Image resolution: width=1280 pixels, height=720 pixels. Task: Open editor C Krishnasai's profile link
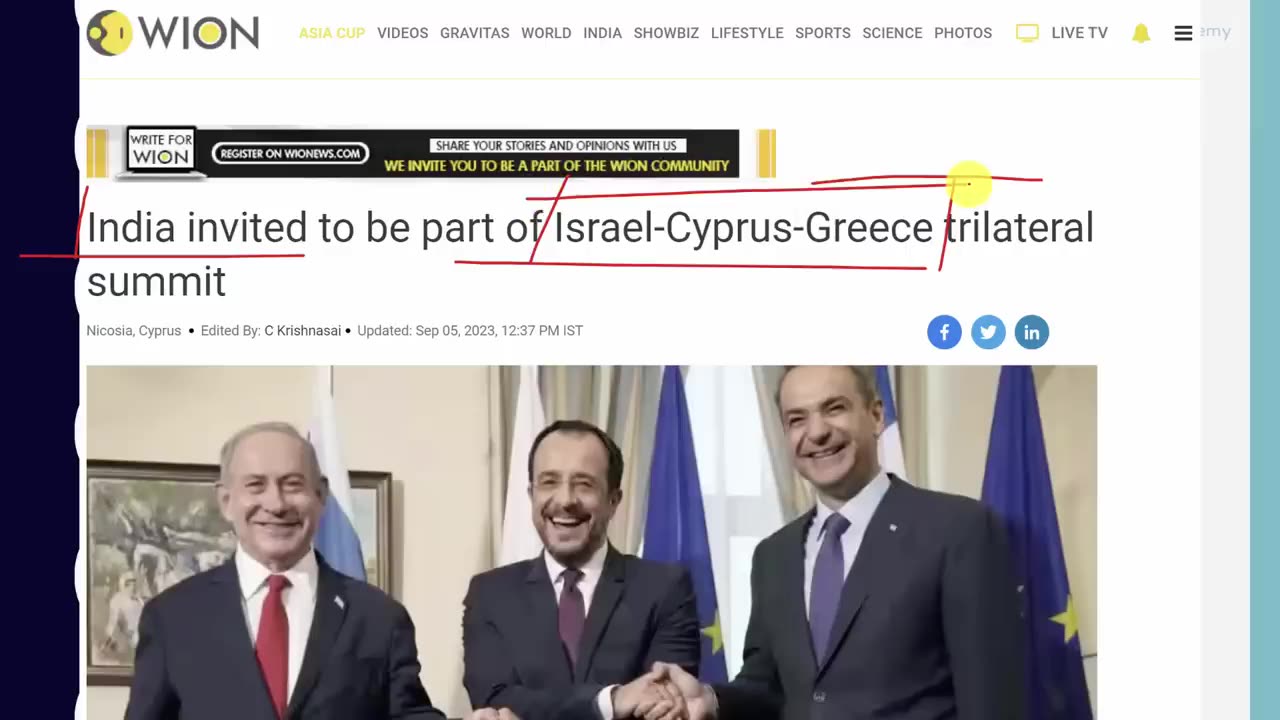[302, 331]
